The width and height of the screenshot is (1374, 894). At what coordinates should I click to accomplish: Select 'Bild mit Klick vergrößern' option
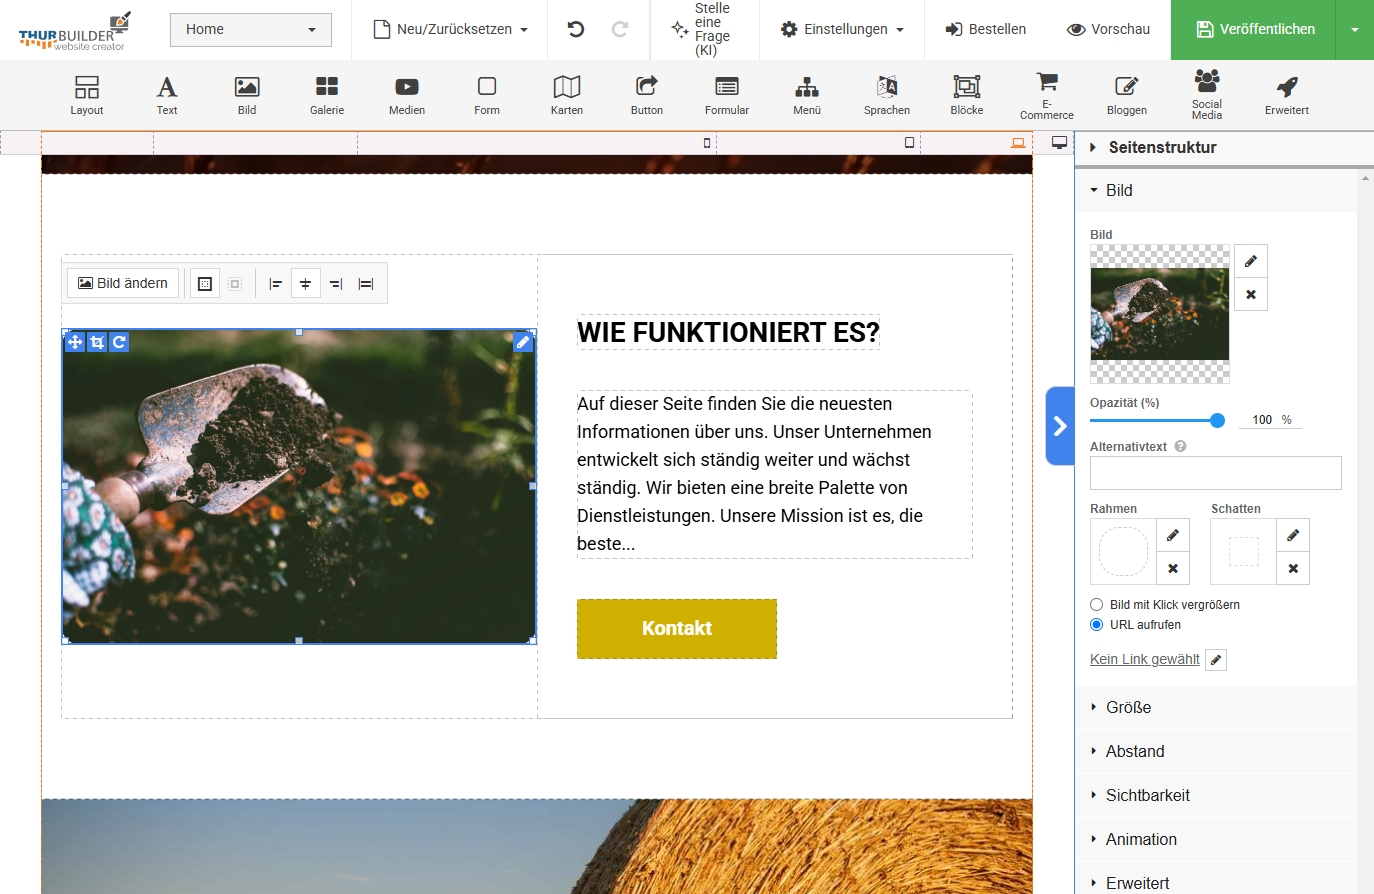click(x=1097, y=605)
